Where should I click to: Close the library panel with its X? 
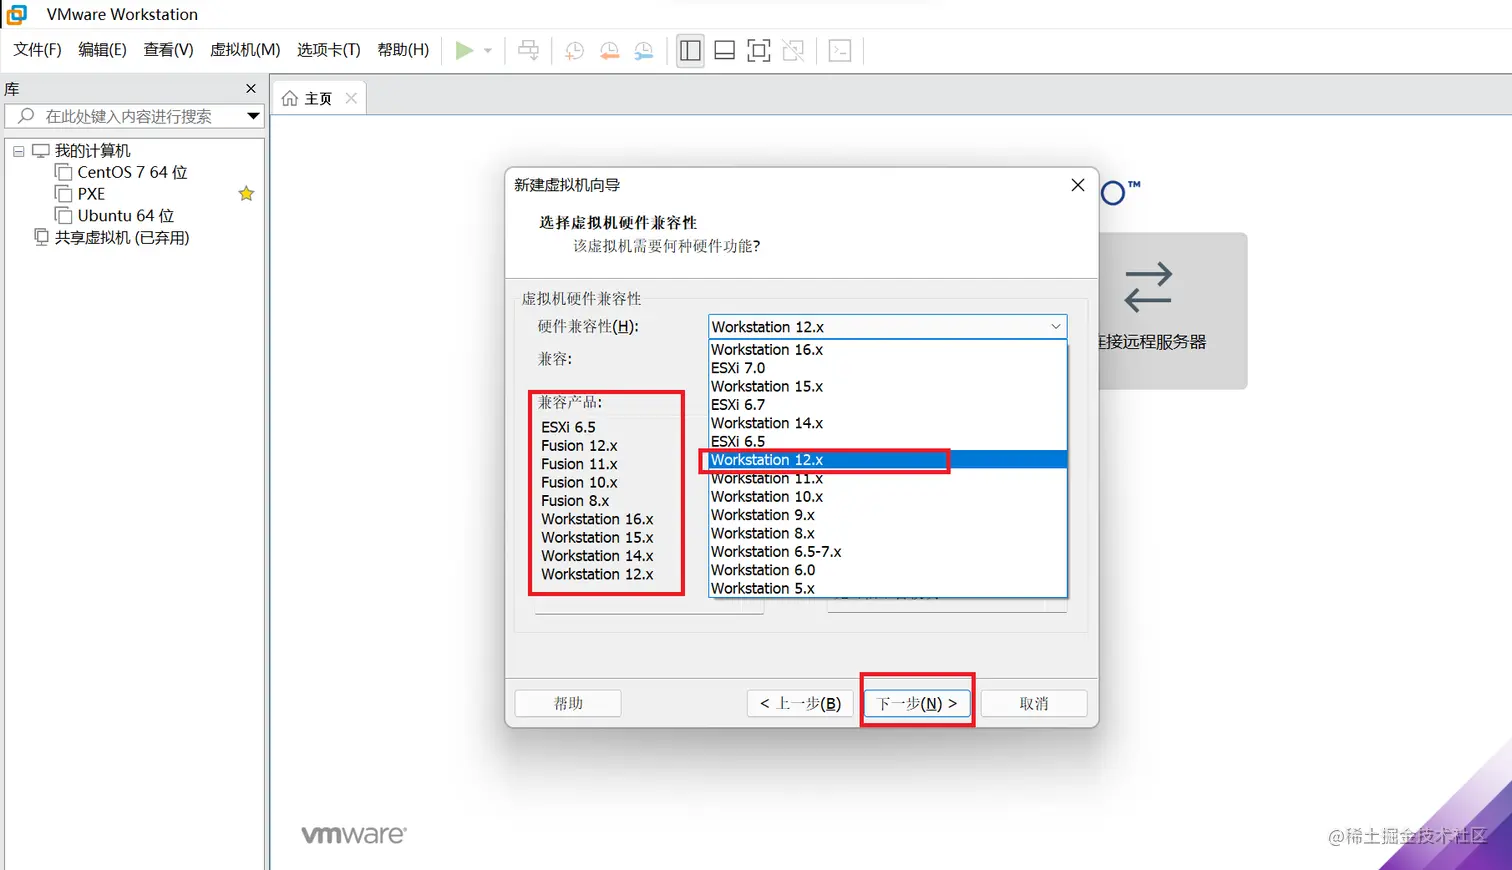coord(251,89)
